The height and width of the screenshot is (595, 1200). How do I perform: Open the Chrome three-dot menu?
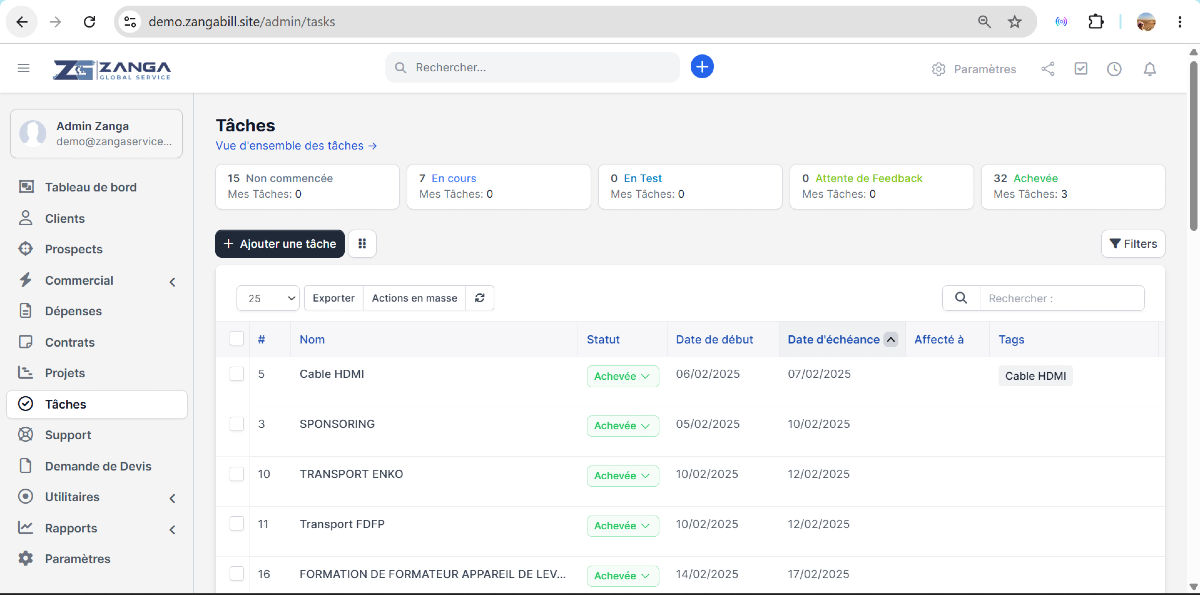(1180, 21)
